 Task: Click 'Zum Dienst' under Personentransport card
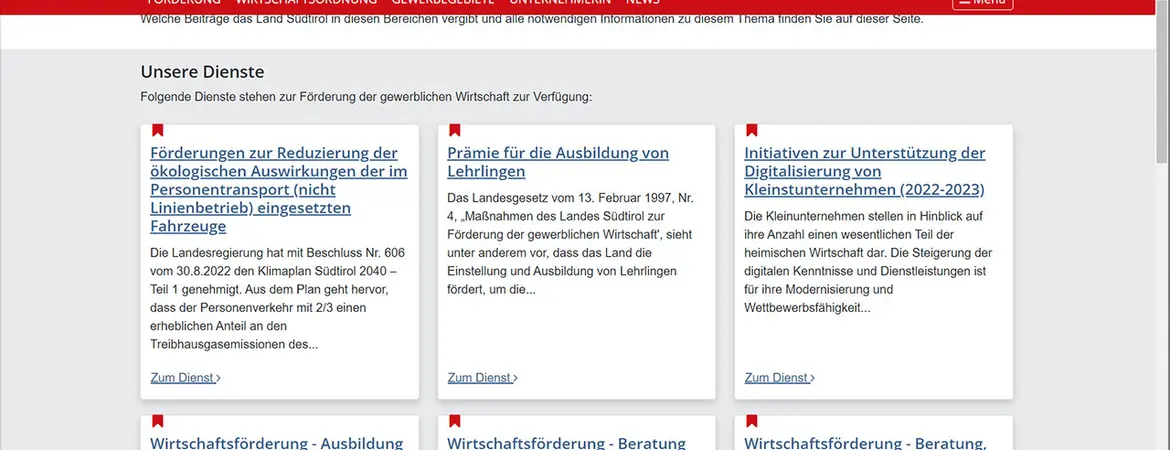(x=185, y=378)
